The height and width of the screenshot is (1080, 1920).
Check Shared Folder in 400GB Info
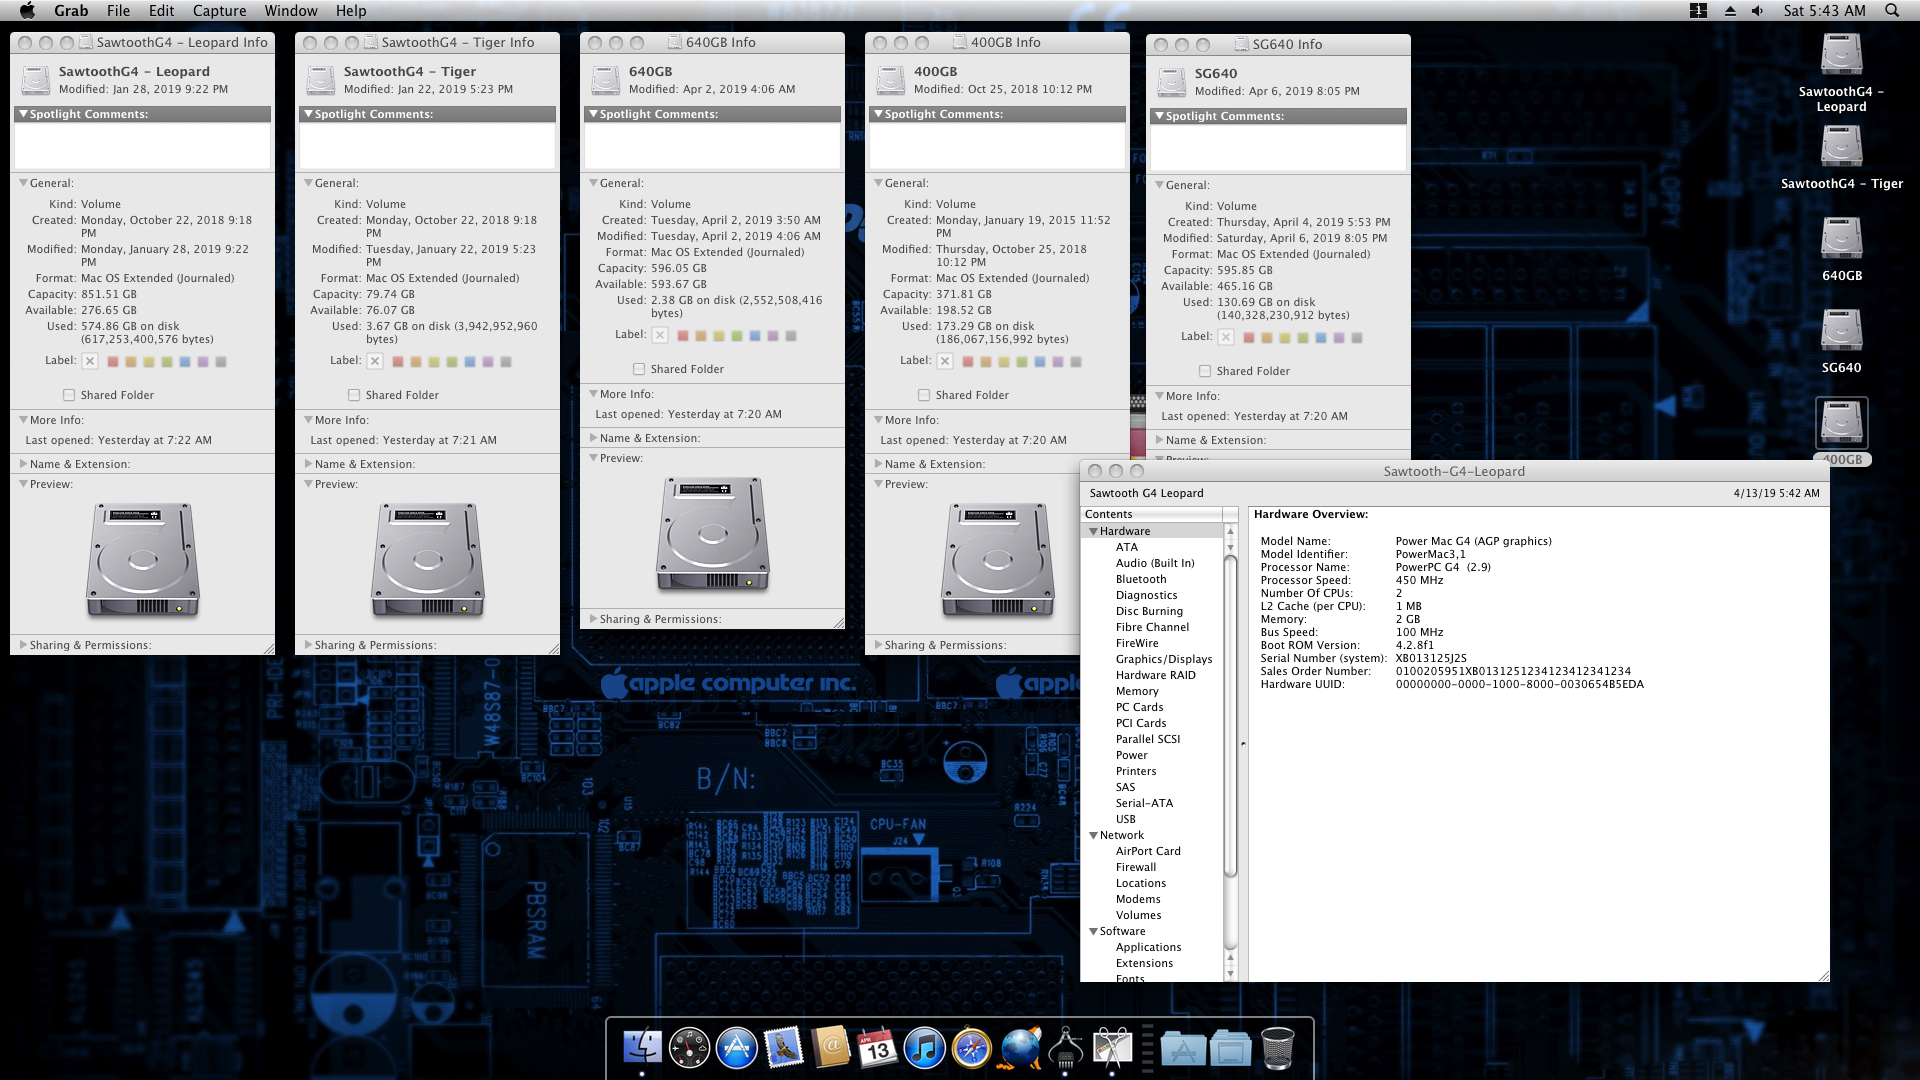[x=924, y=395]
